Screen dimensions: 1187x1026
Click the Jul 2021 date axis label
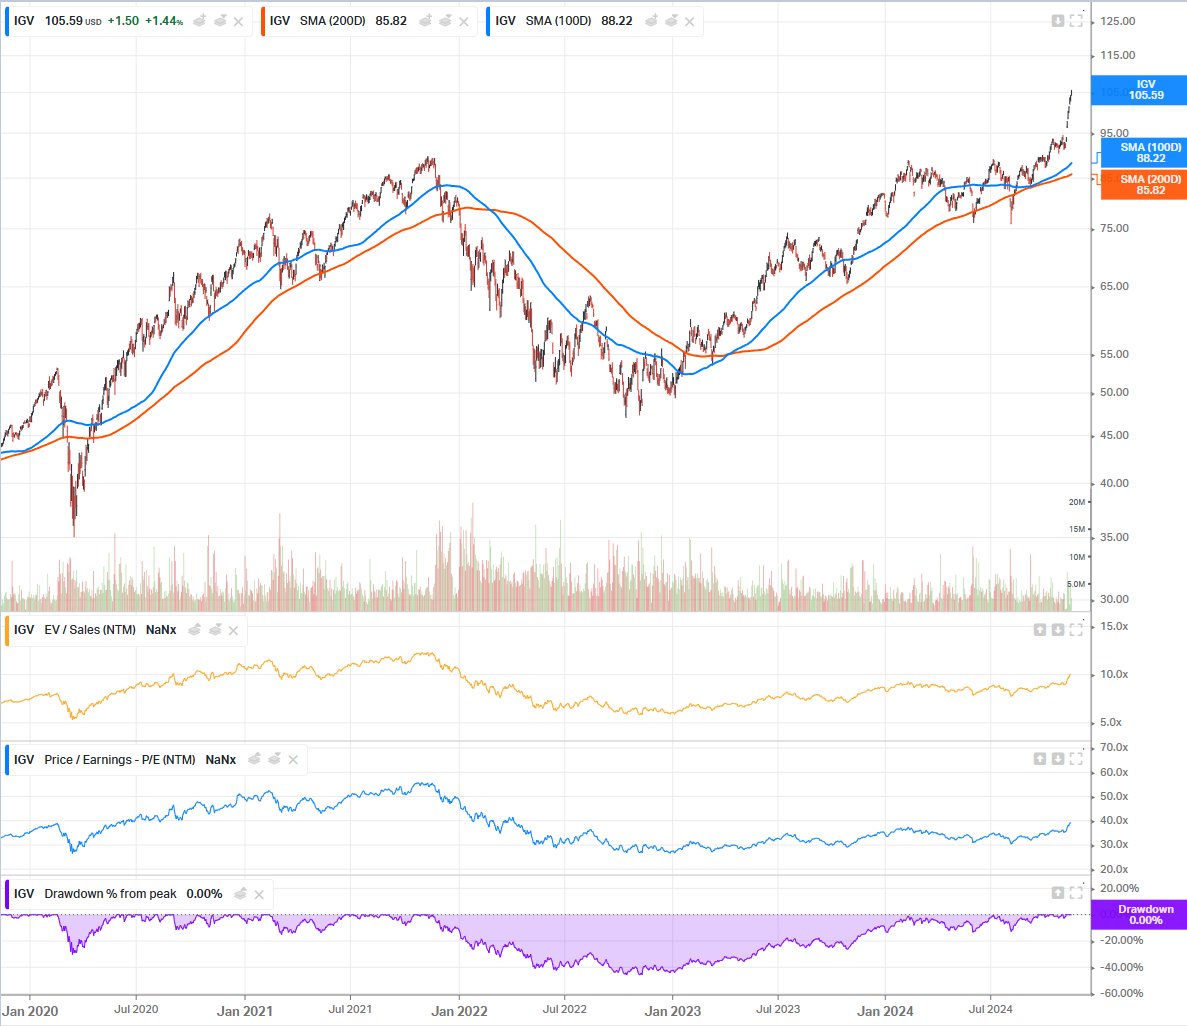tap(350, 1009)
